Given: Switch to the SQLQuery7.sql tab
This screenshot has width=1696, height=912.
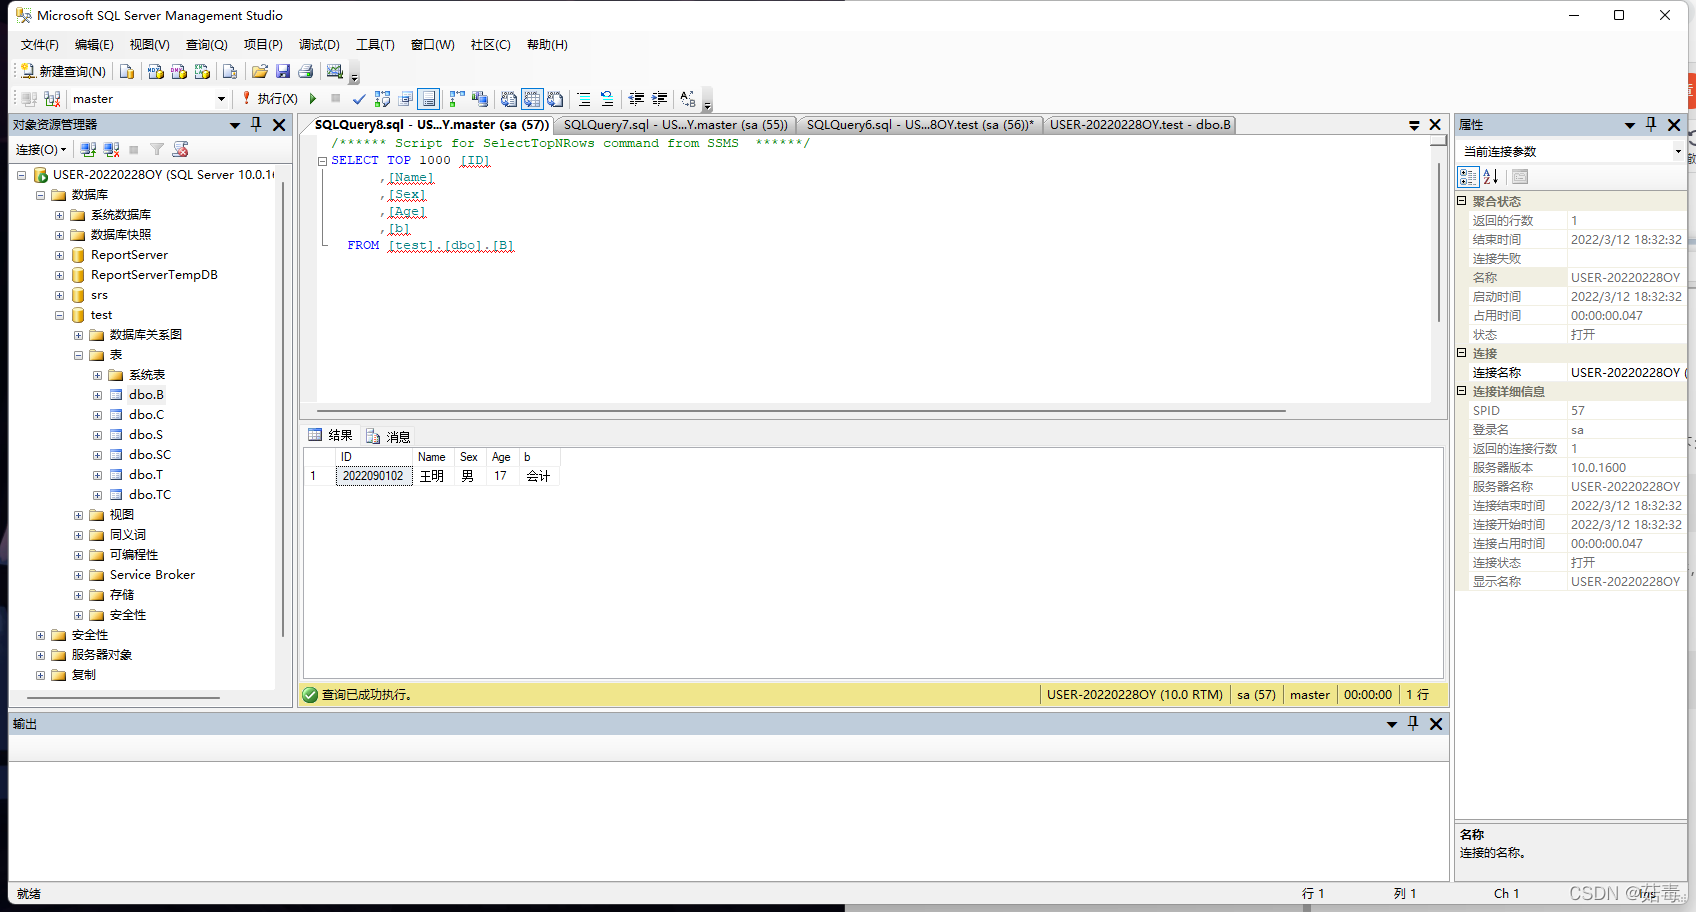Looking at the screenshot, I should (676, 125).
